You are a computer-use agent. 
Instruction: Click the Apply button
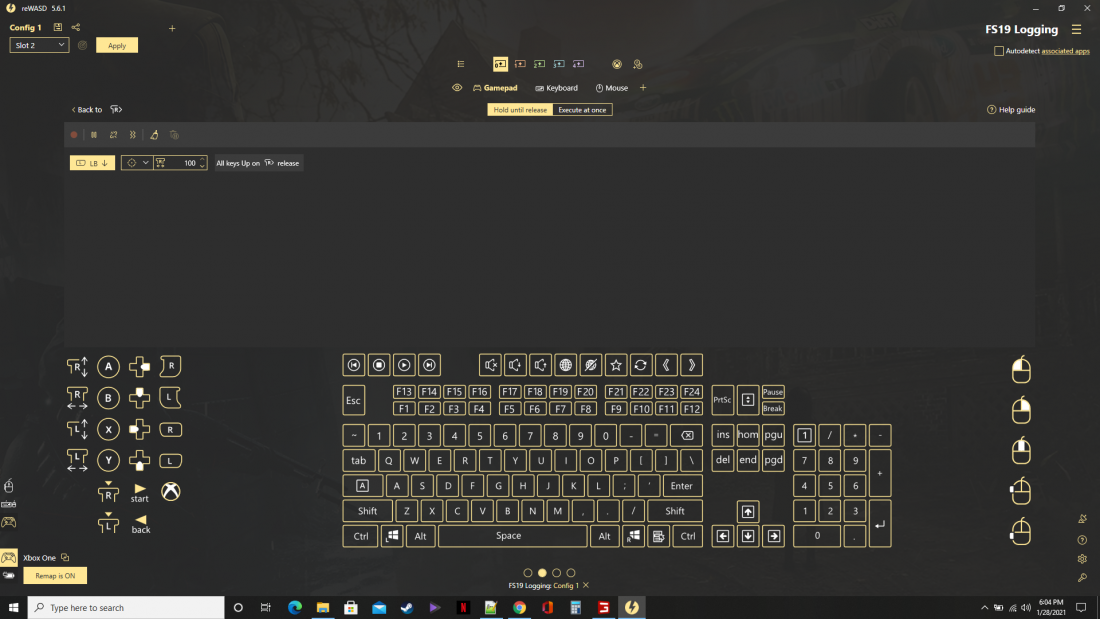pos(117,45)
